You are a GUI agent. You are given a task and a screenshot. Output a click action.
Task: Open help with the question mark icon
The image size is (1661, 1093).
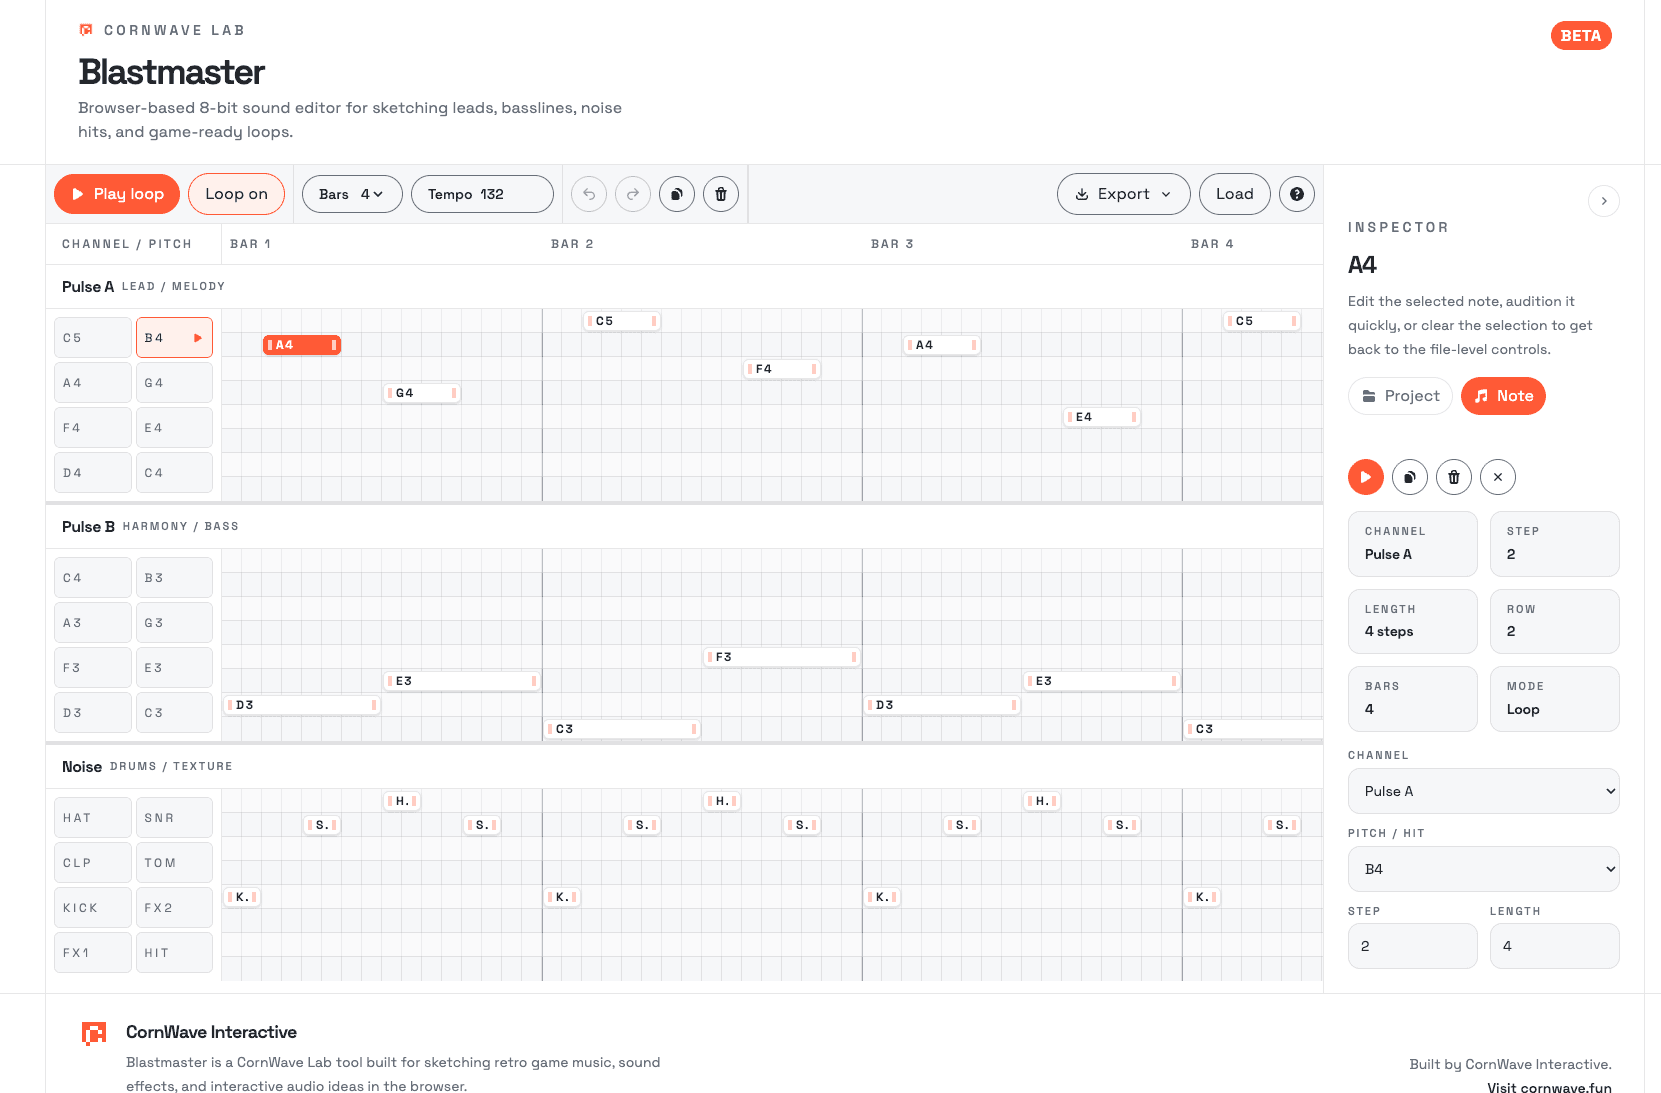[1297, 194]
